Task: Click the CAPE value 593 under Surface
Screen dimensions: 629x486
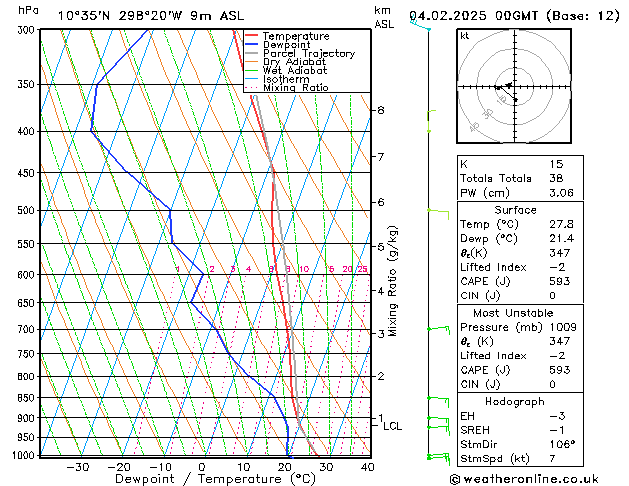Action: 560,281
